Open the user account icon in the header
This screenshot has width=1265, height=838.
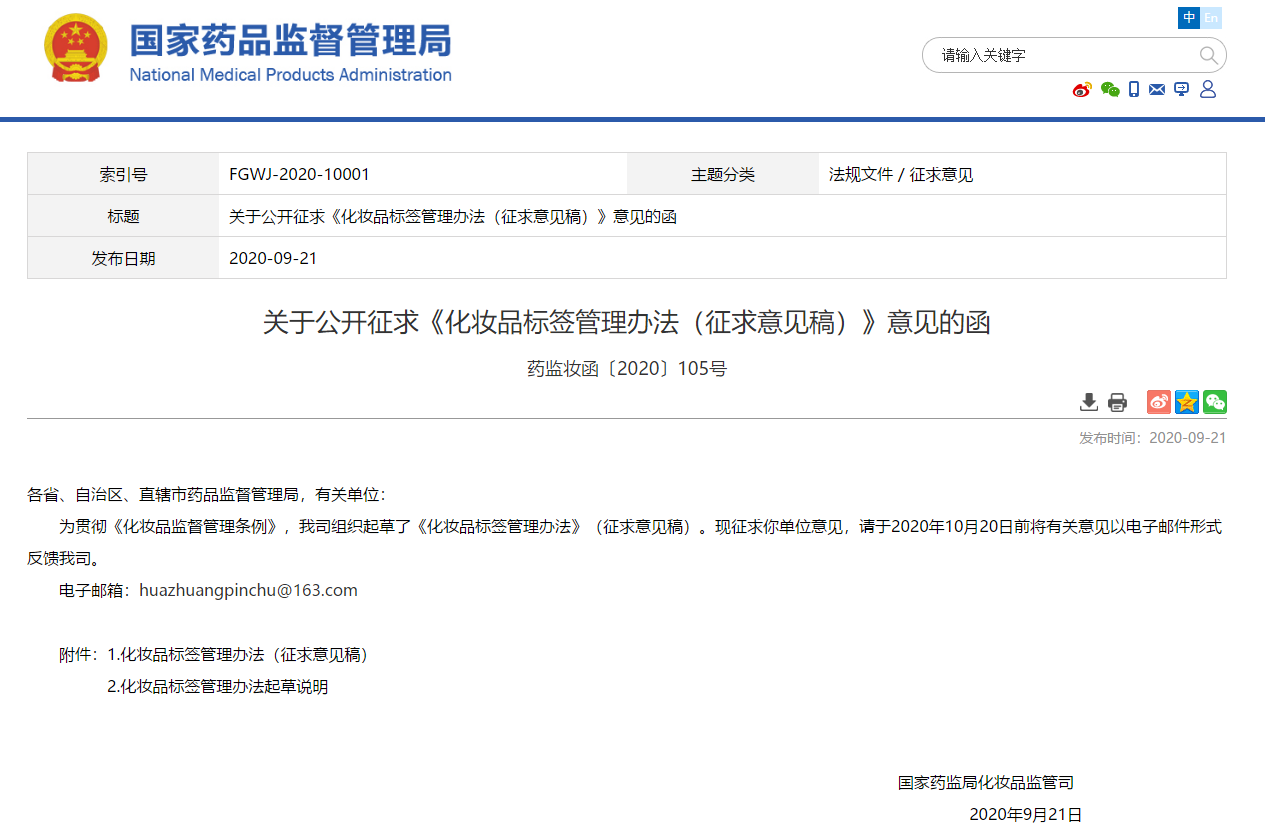coord(1208,90)
